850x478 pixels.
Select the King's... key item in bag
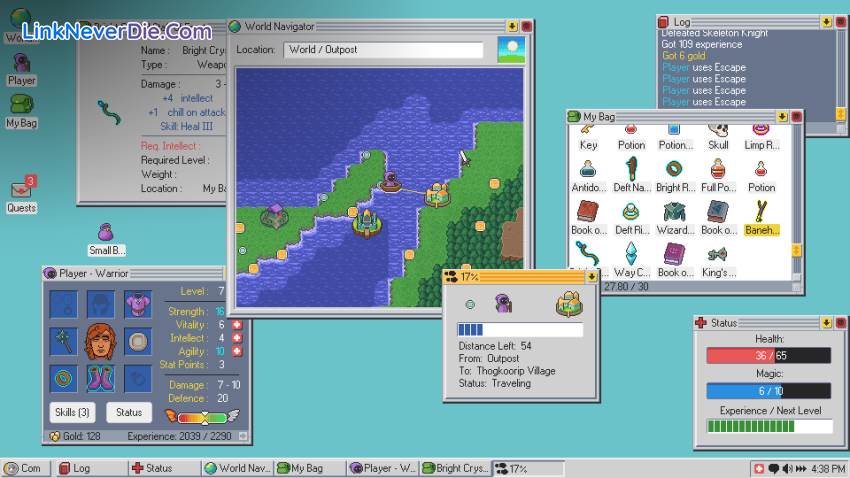coord(718,261)
